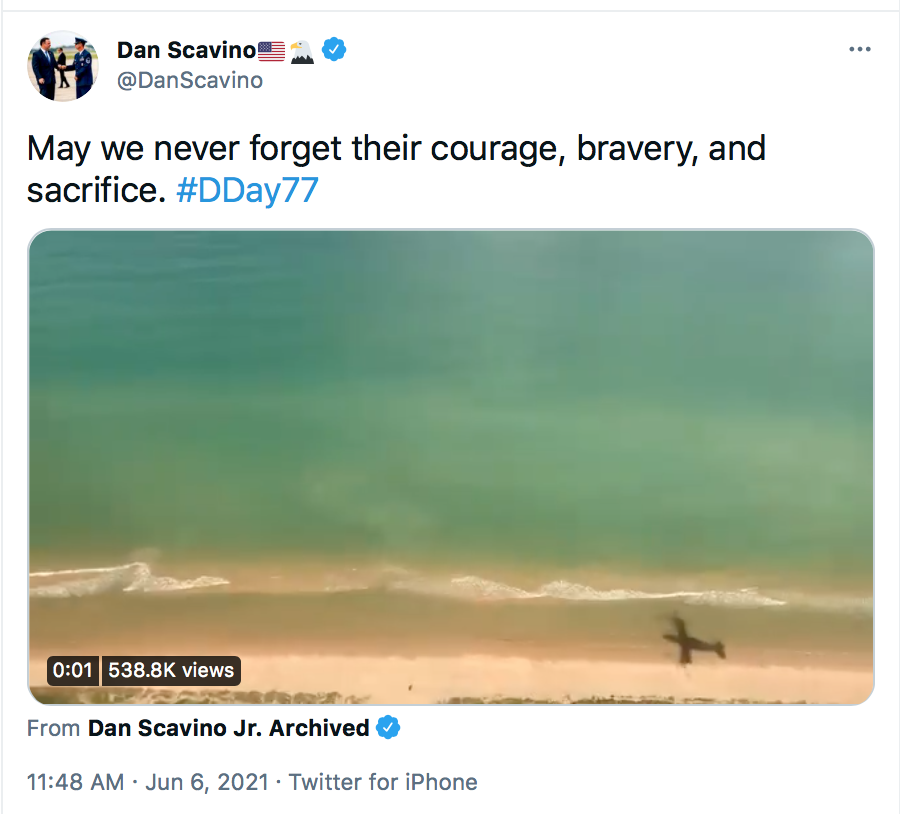Click the airplane silhouette in the video
900x814 pixels.
692,639
